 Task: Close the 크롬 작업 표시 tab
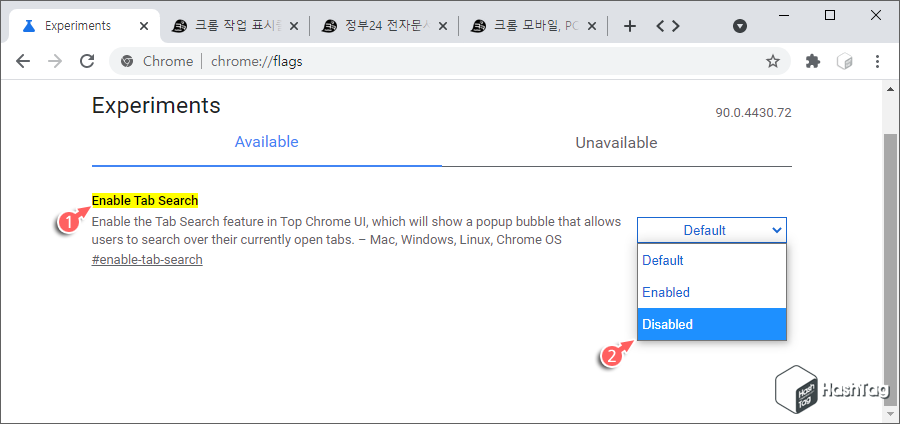tap(293, 26)
